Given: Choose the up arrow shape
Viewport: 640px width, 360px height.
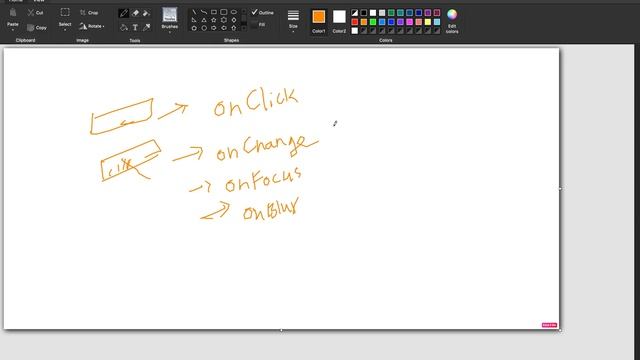Looking at the screenshot, I should (x=233, y=28).
